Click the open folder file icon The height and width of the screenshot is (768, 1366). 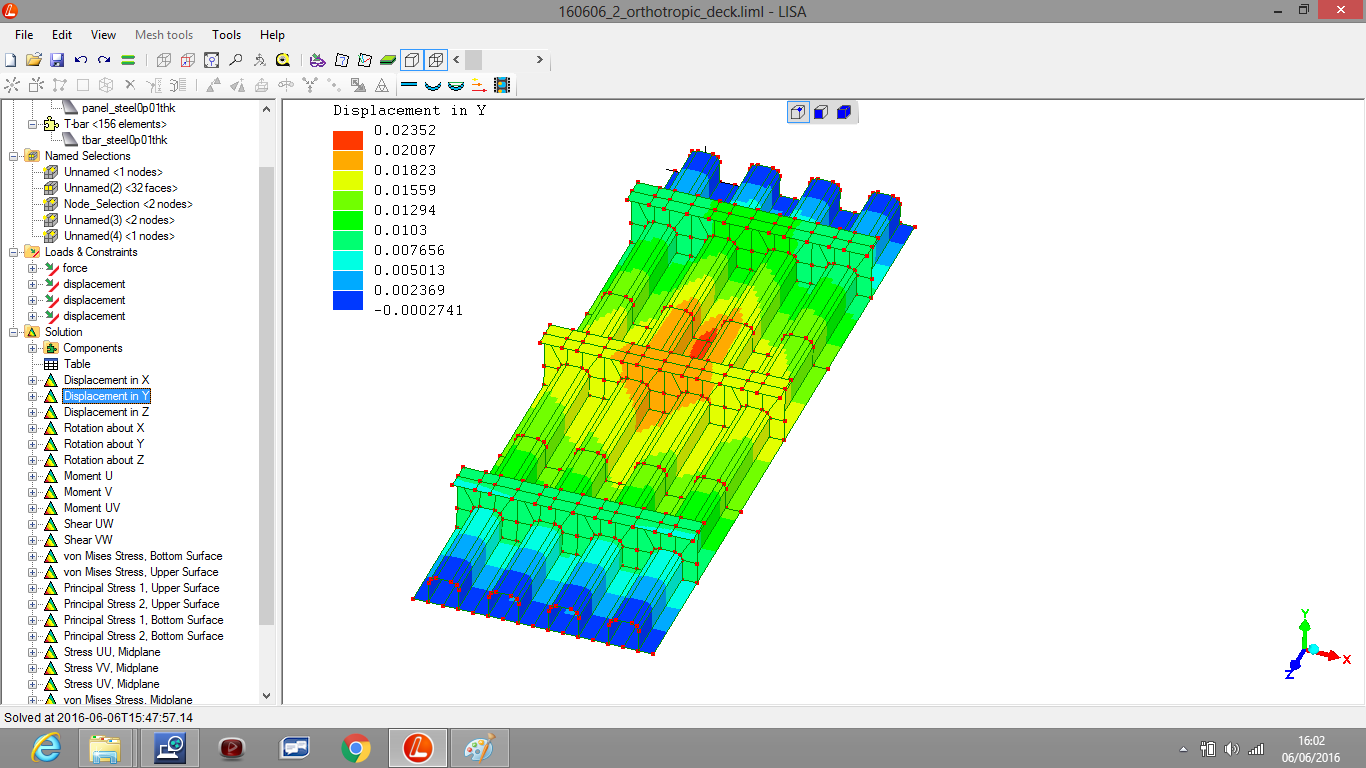click(x=33, y=60)
